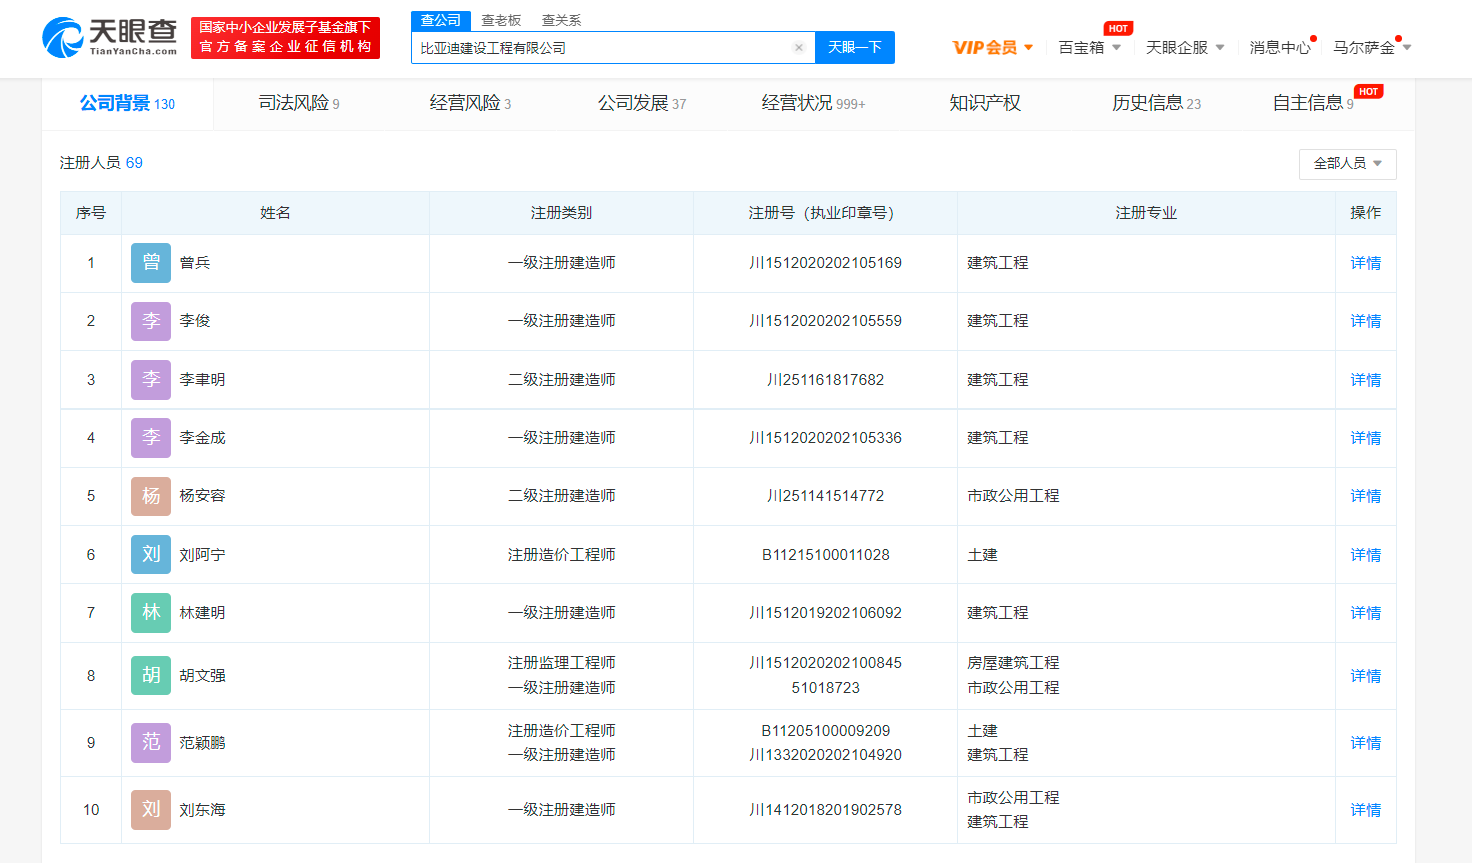Clear the search box with the X icon
This screenshot has height=863, width=1472.
[x=799, y=47]
